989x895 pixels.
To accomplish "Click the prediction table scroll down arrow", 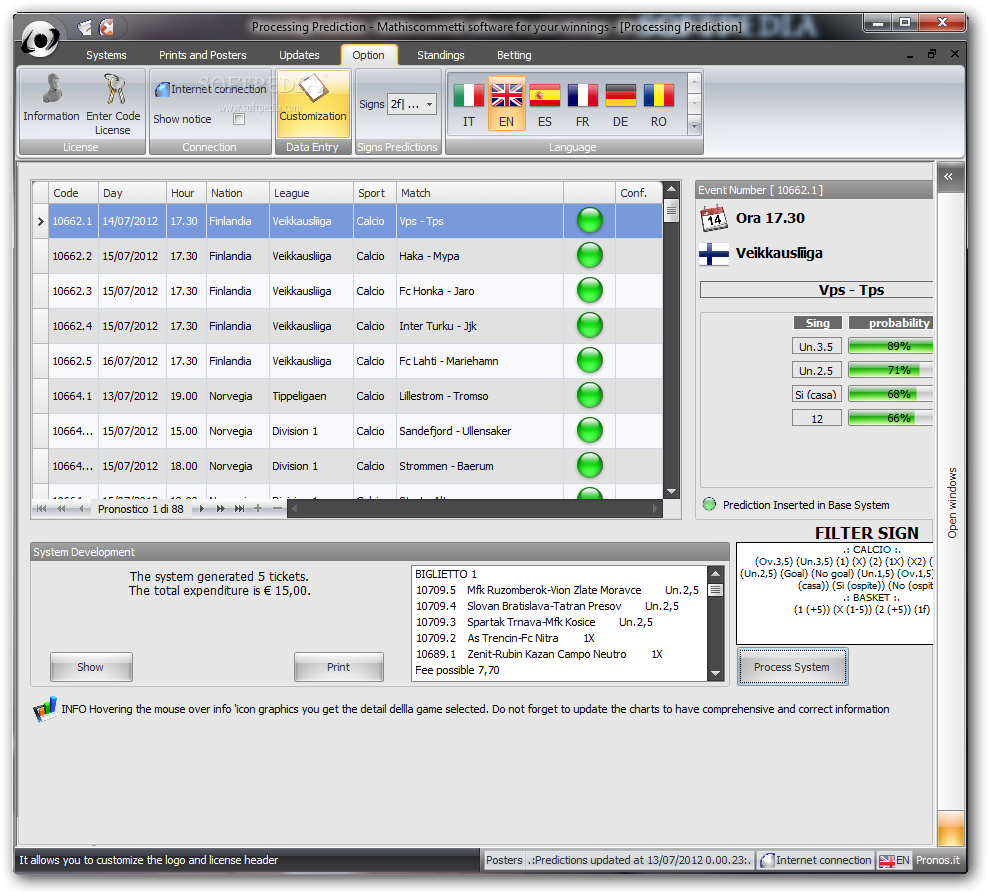I will [671, 491].
